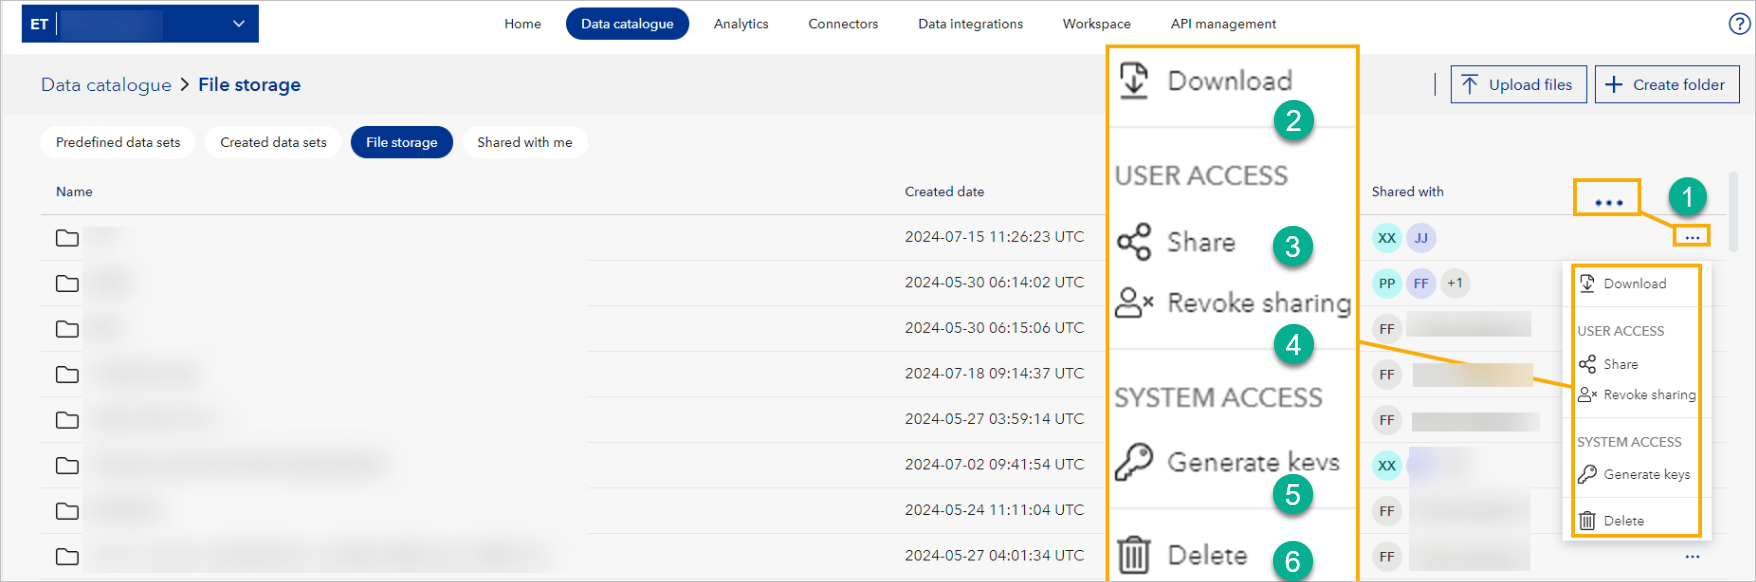Select Revoke sharing icon in the small context menu

point(1587,395)
